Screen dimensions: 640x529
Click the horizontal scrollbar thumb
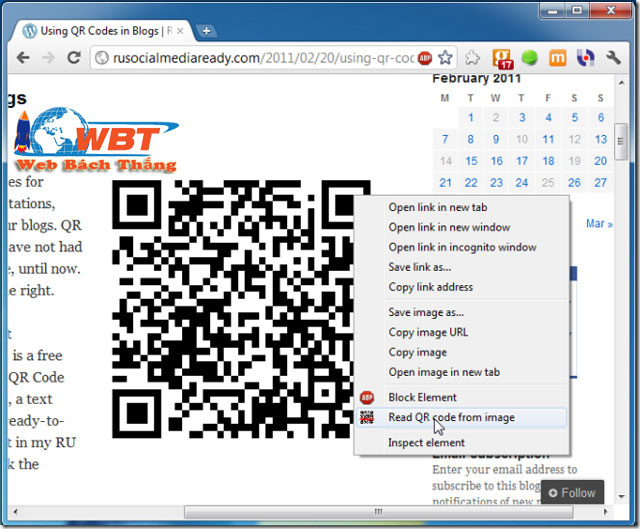(378, 511)
